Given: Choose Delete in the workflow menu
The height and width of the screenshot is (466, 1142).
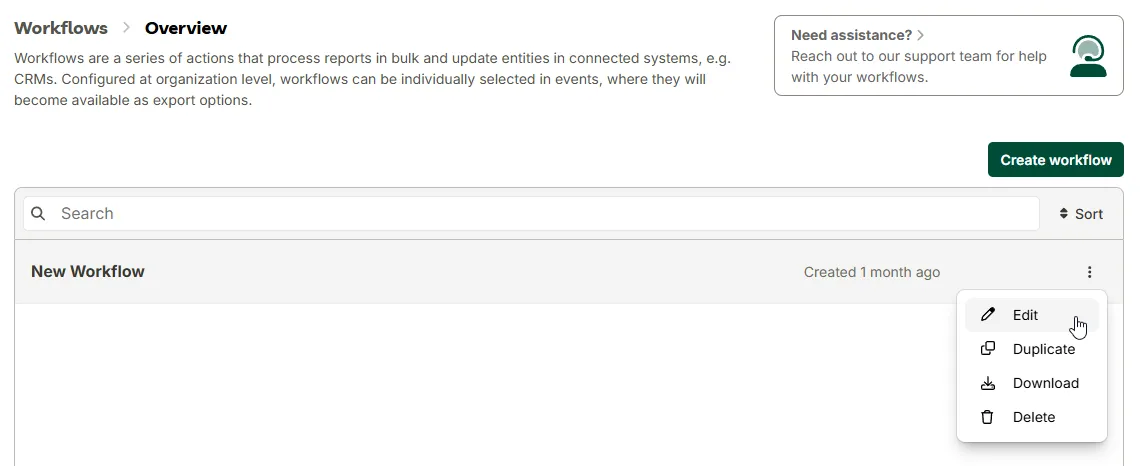Looking at the screenshot, I should [1031, 417].
